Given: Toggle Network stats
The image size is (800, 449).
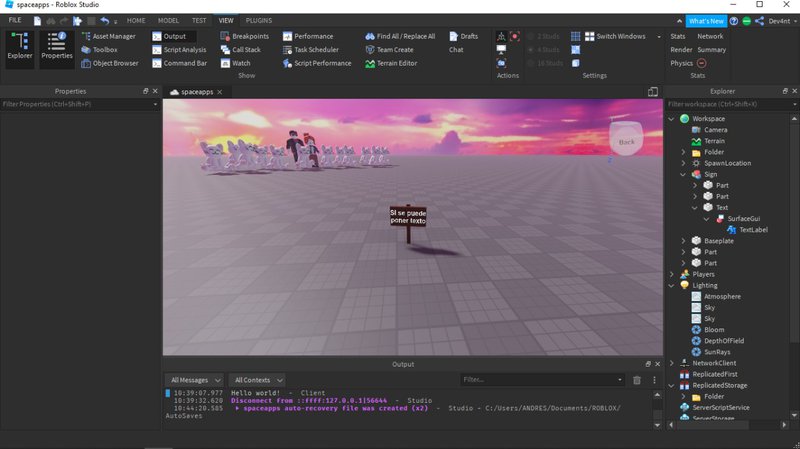Looking at the screenshot, I should (x=710, y=36).
